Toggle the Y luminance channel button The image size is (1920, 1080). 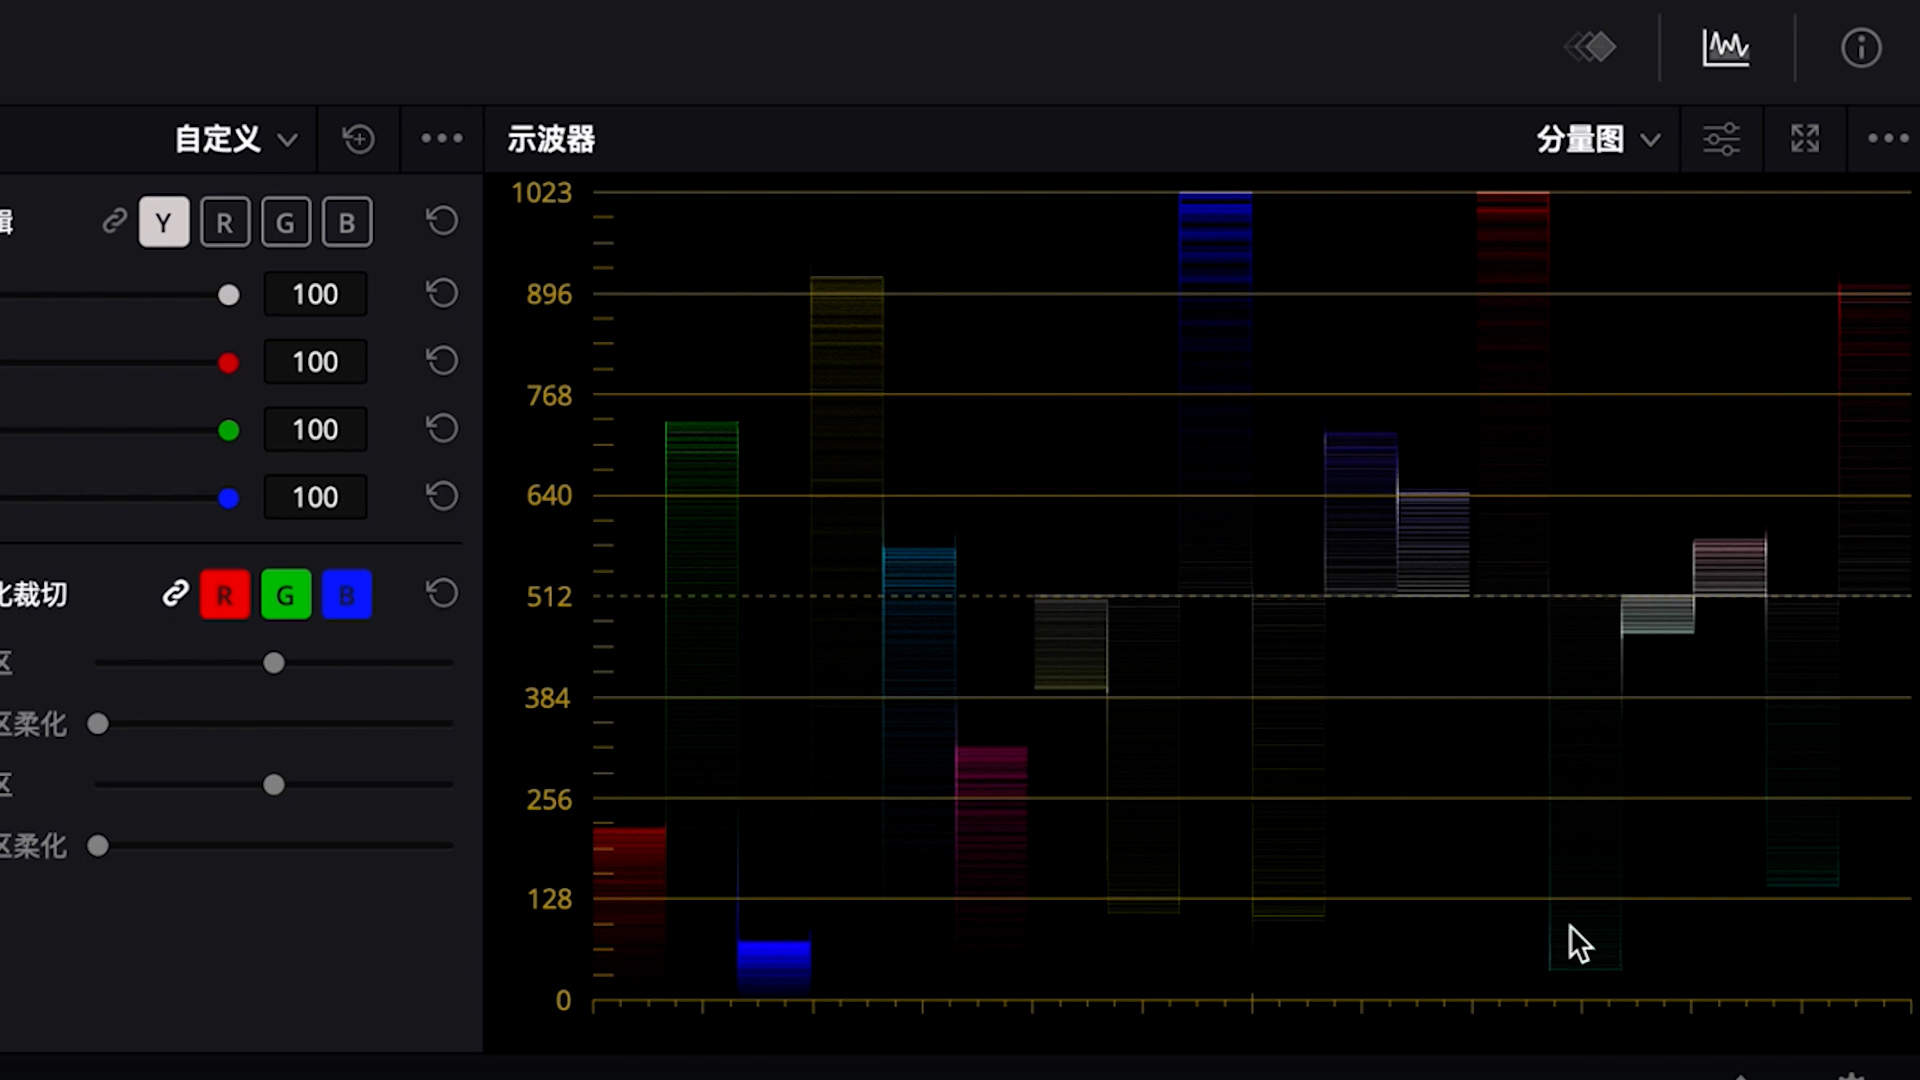[x=164, y=222]
